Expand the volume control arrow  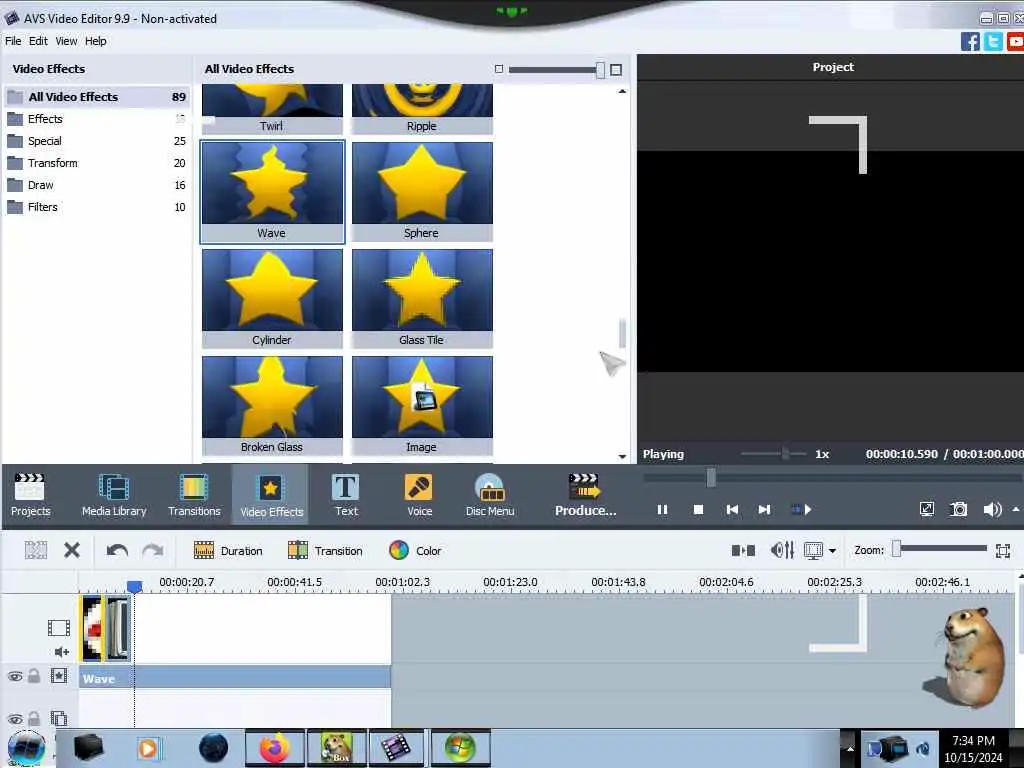click(1016, 509)
